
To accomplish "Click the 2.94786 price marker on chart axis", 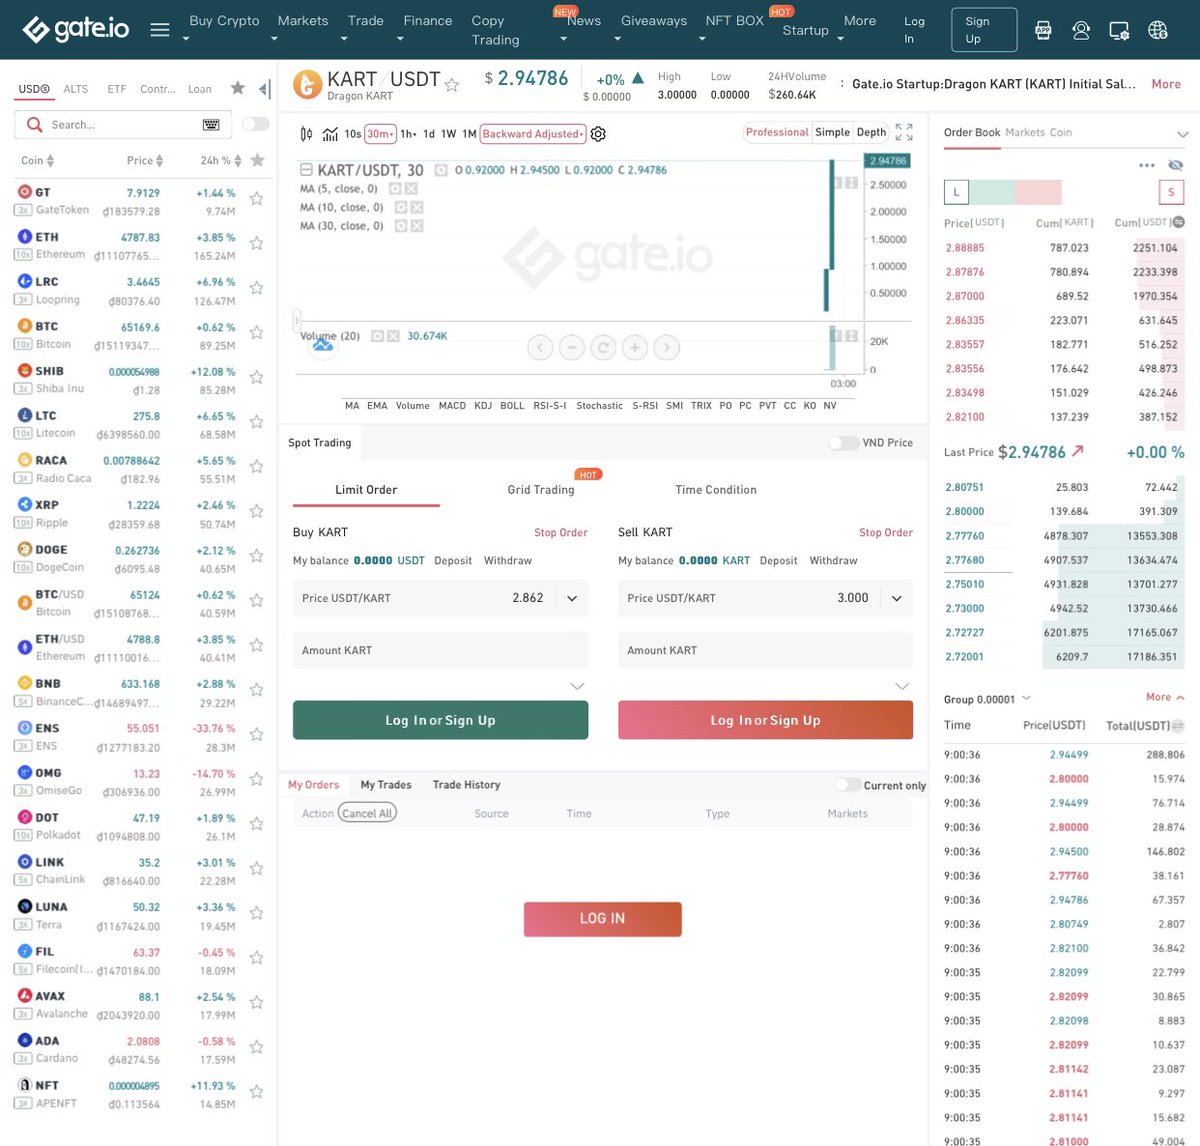I will pos(888,160).
